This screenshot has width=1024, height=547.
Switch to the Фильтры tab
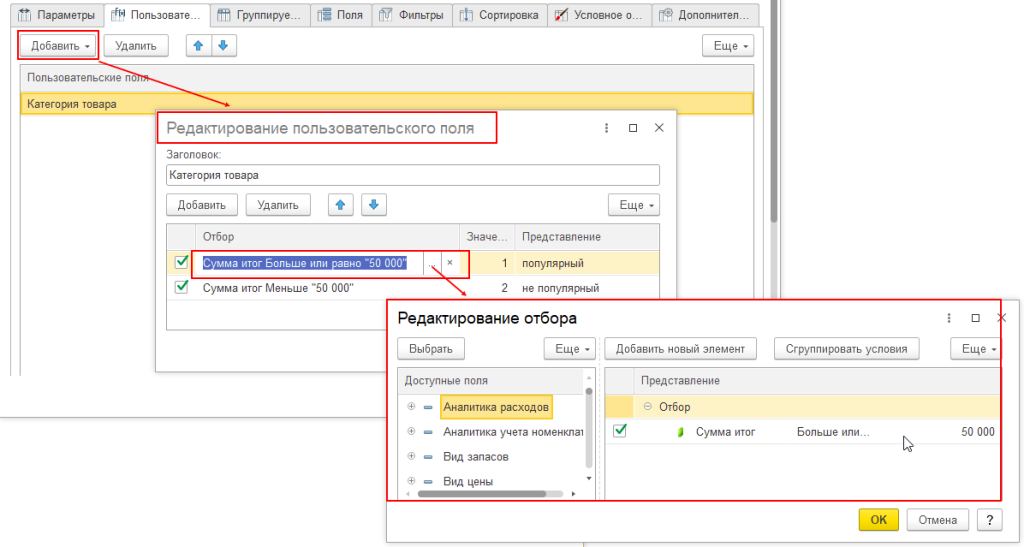(x=413, y=15)
